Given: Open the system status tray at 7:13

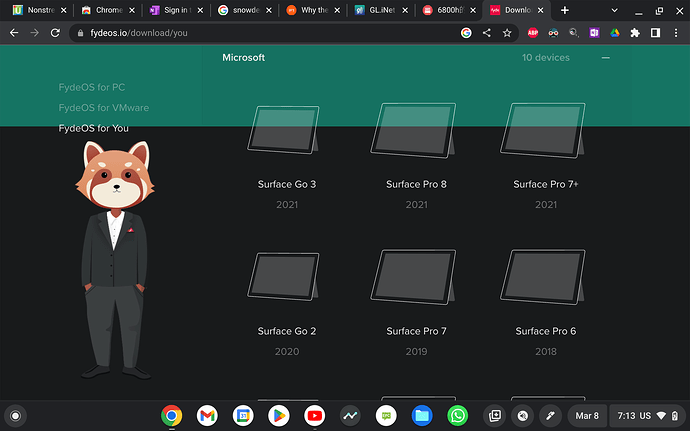Looking at the screenshot, I should [x=648, y=416].
